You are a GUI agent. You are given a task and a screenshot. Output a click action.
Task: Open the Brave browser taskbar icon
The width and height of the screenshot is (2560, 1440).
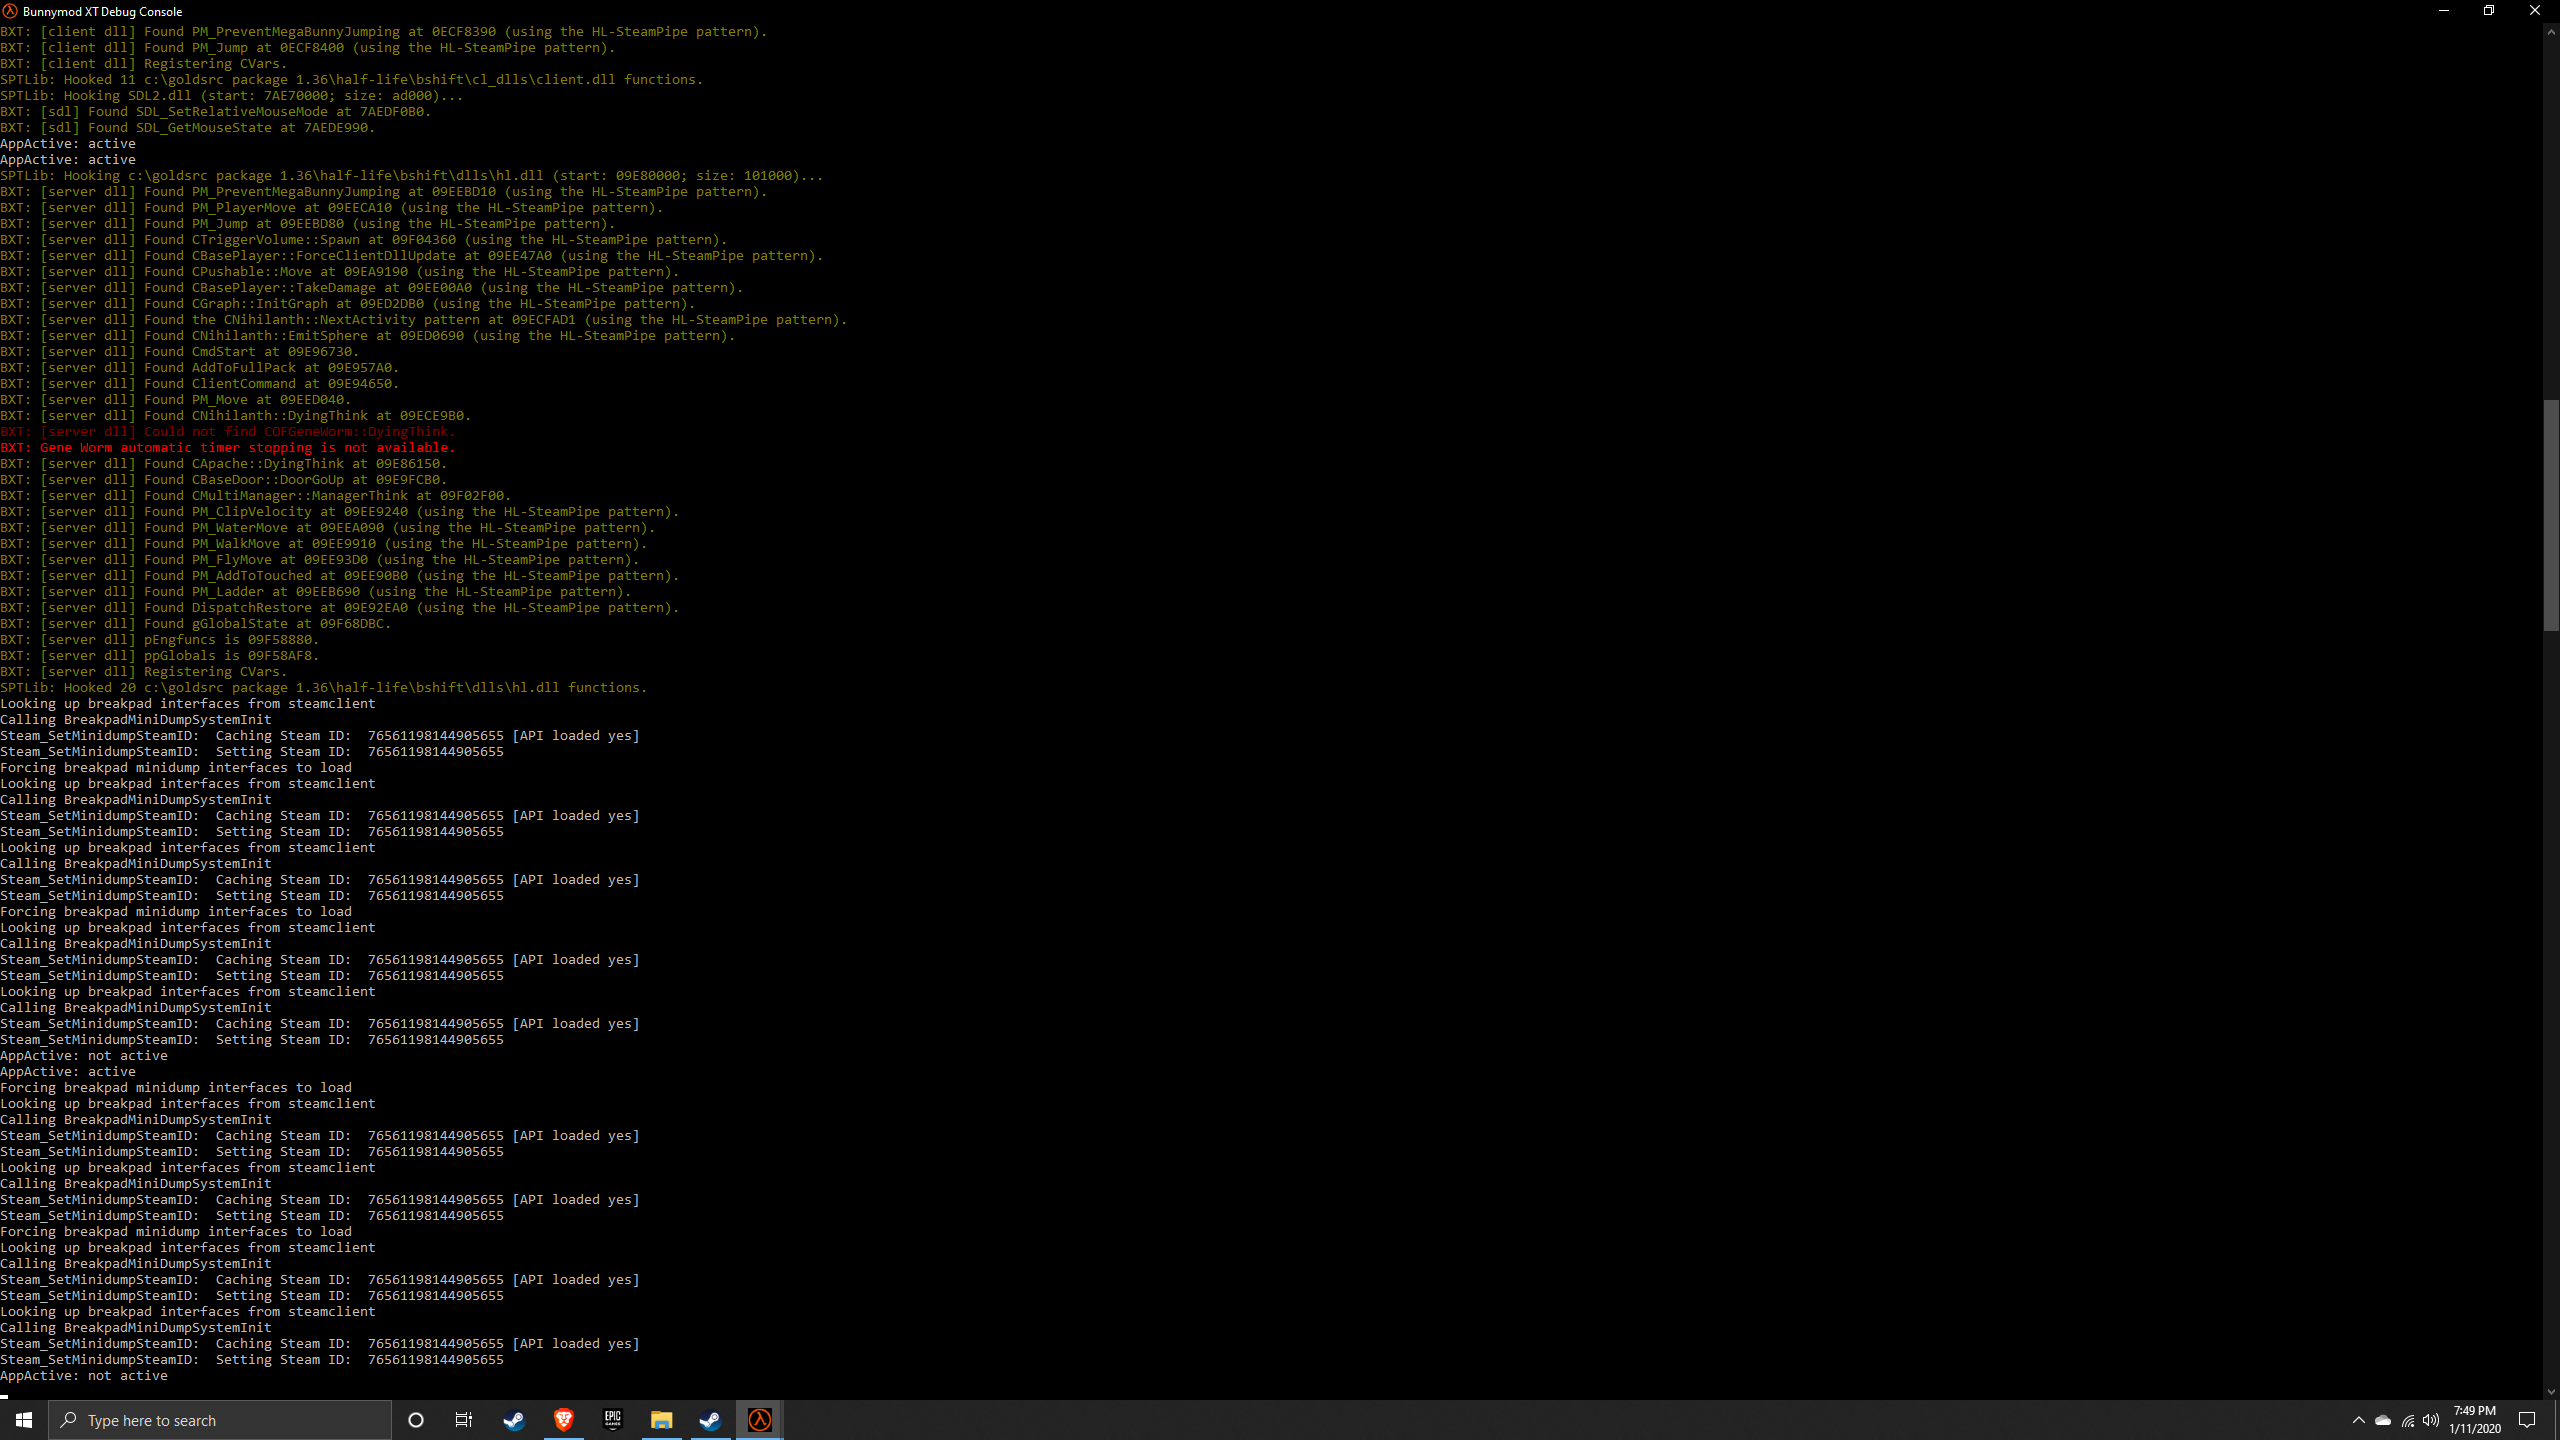coord(563,1420)
